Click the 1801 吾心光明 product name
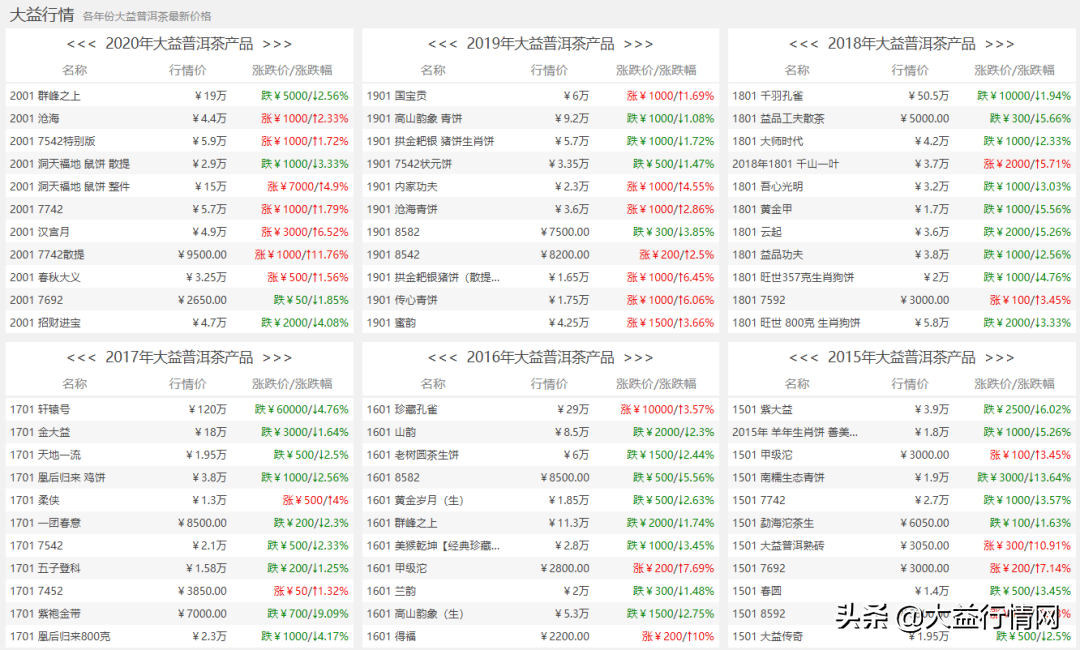 click(x=767, y=187)
